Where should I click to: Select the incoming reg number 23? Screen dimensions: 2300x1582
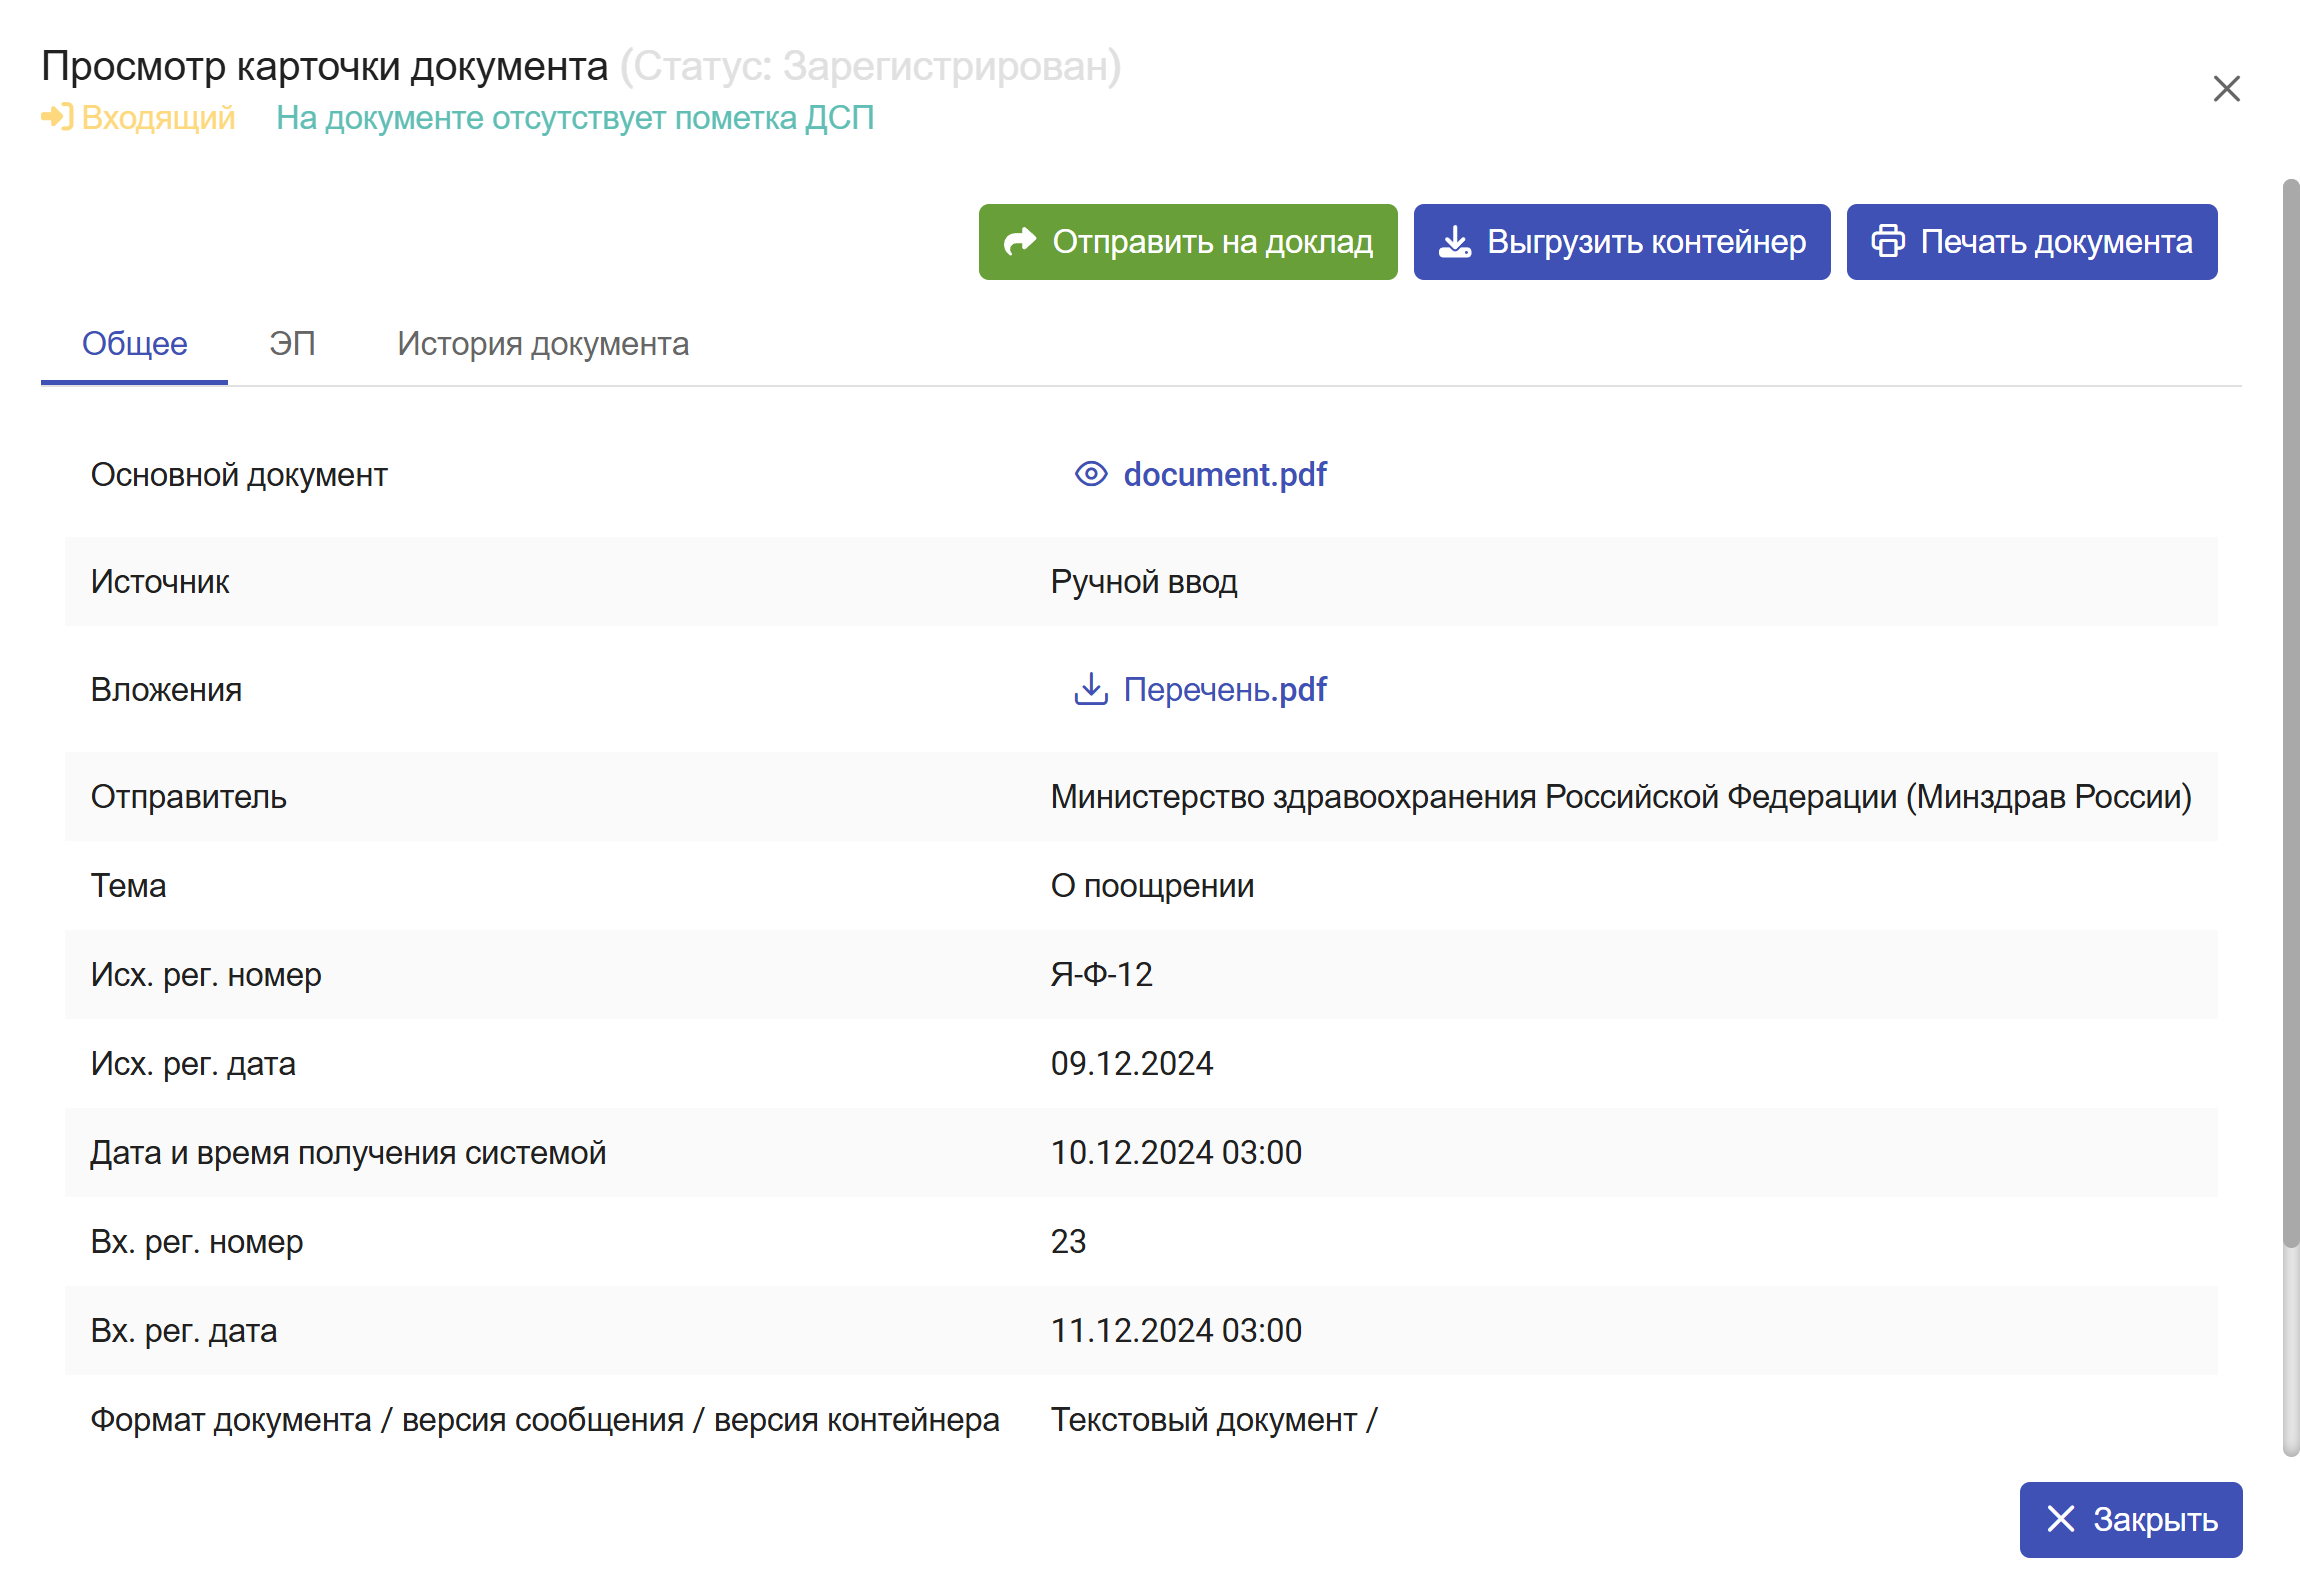coord(1068,1242)
